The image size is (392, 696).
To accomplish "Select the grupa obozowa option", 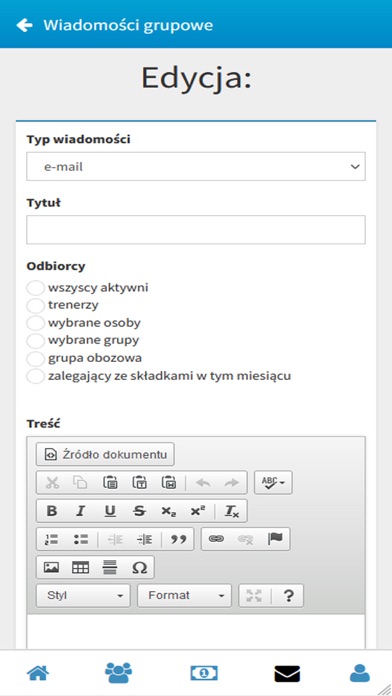I will pos(35,358).
